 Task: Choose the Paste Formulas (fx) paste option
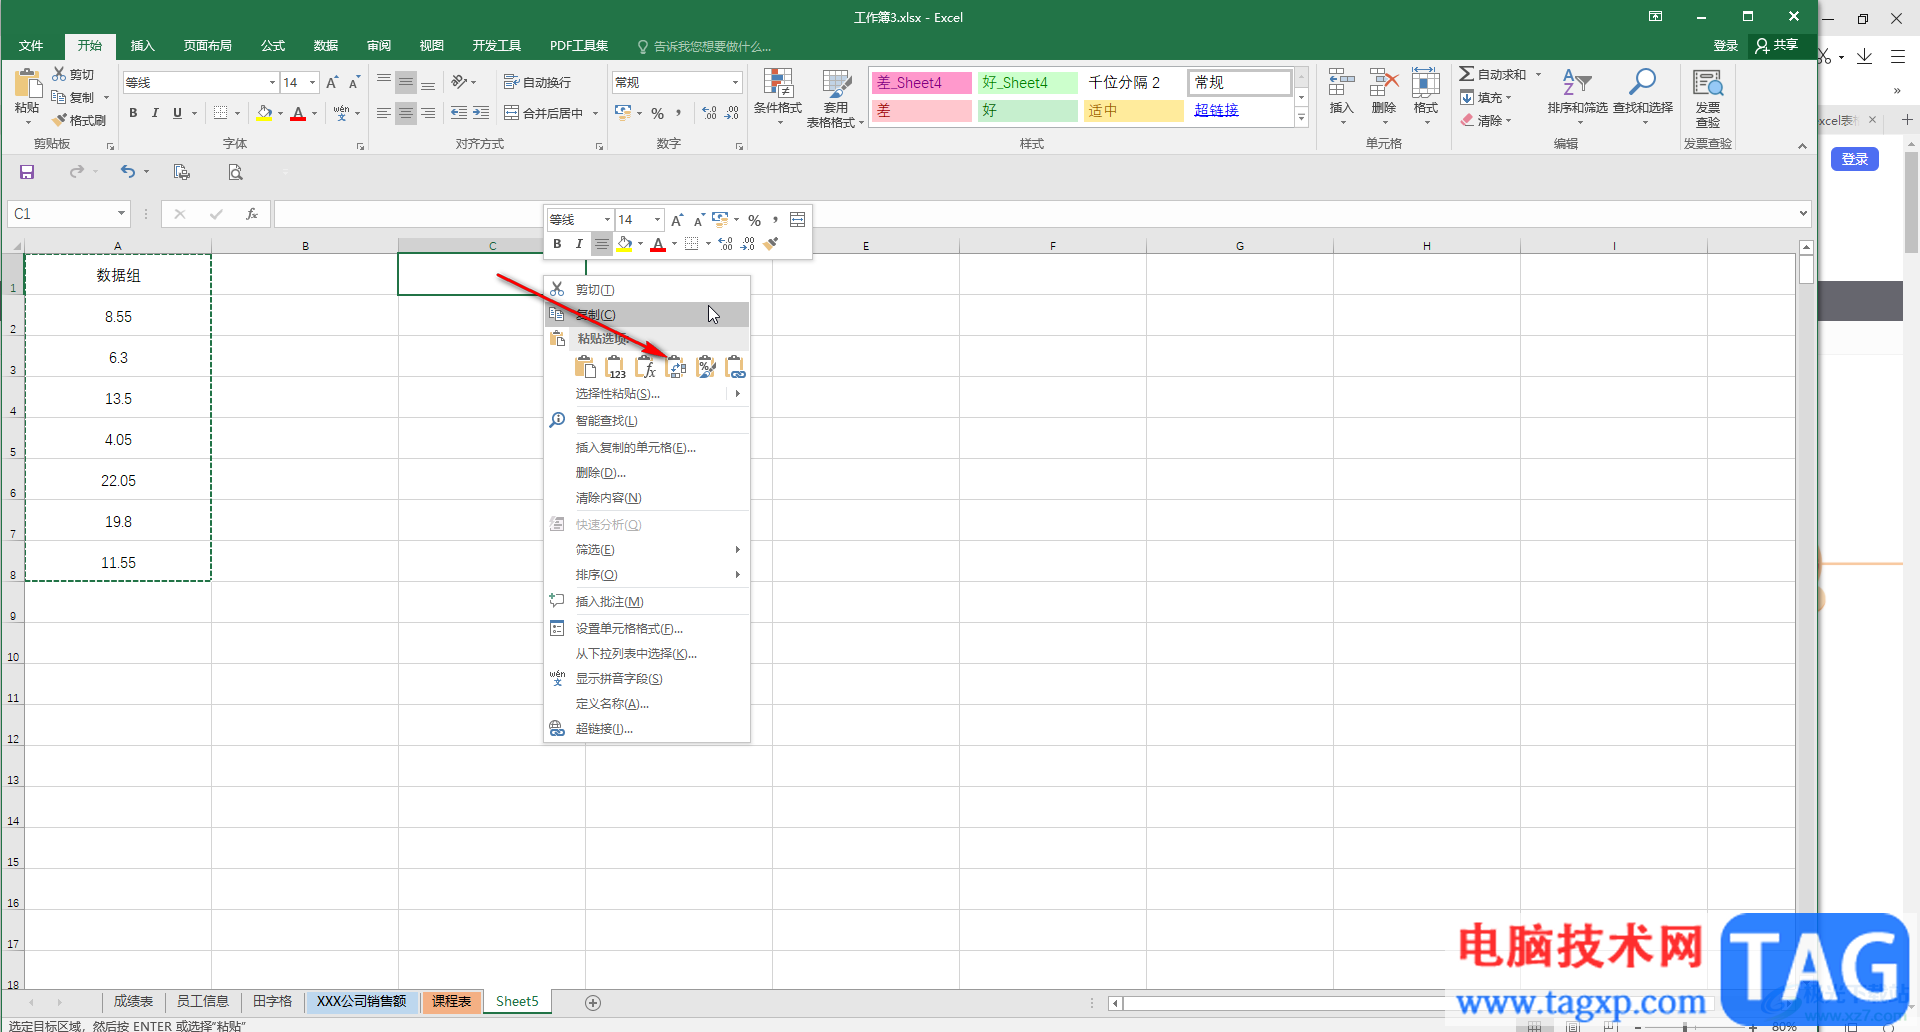pyautogui.click(x=646, y=367)
